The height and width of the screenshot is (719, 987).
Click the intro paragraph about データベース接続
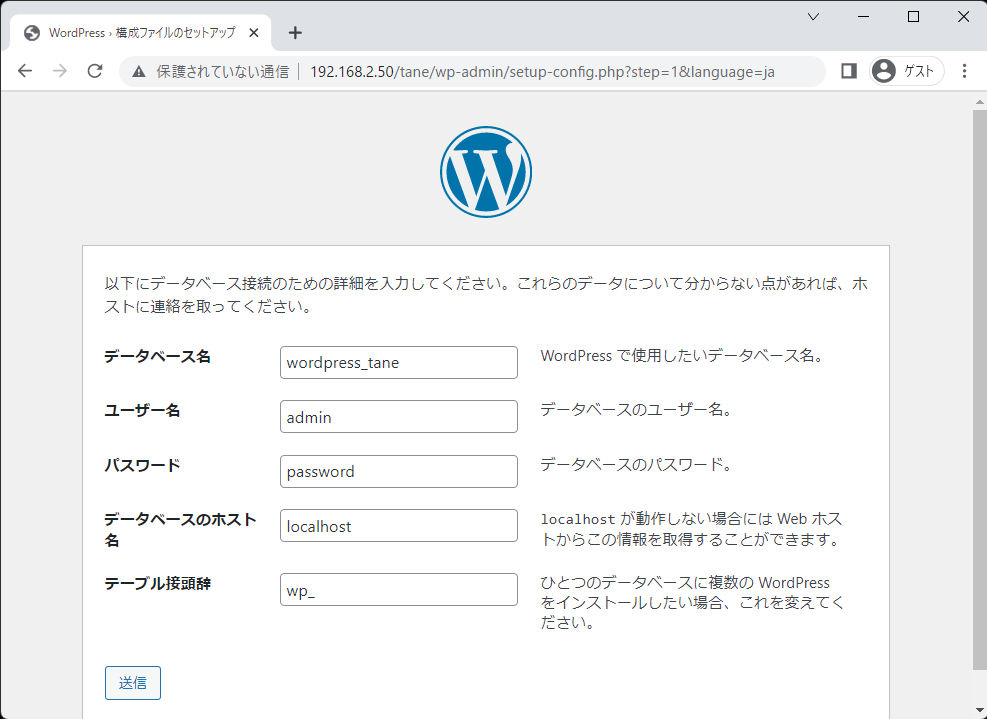pyautogui.click(x=486, y=295)
